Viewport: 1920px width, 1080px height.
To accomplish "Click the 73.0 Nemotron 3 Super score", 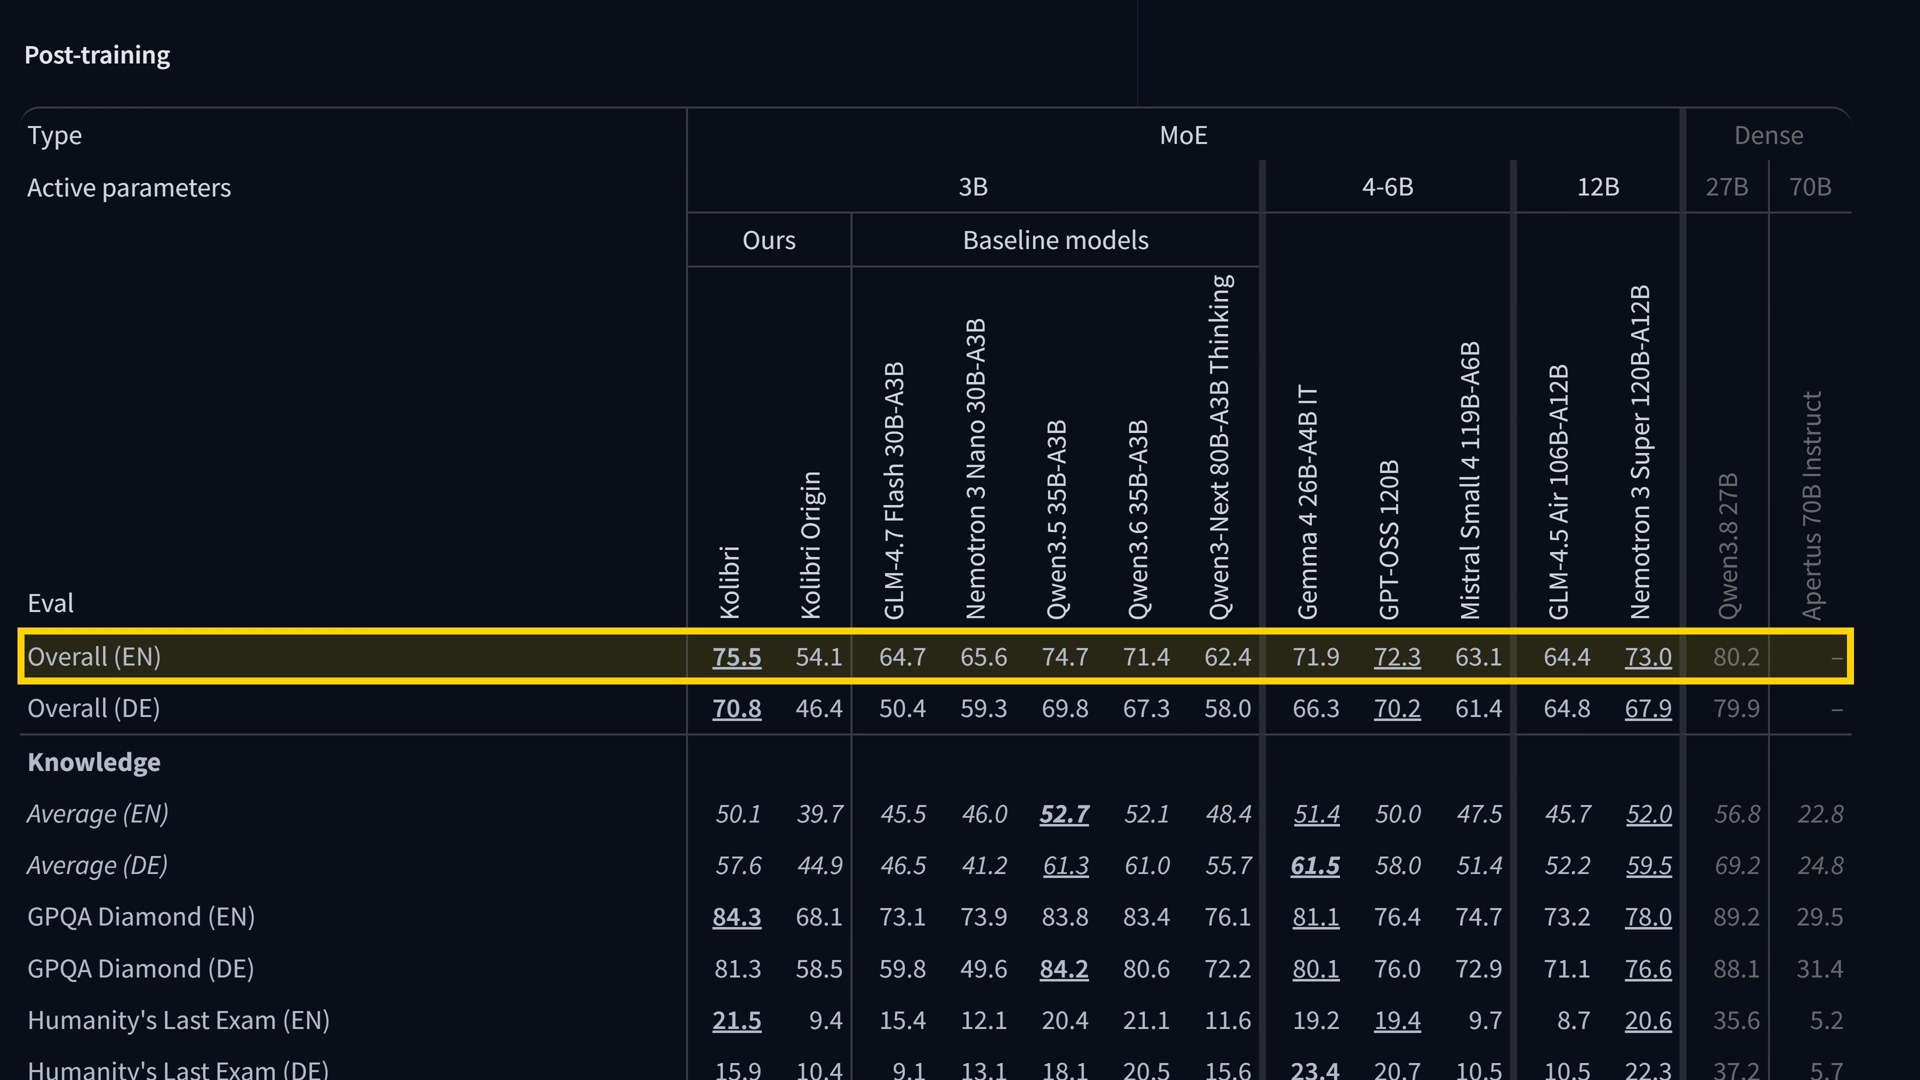I will point(1648,657).
